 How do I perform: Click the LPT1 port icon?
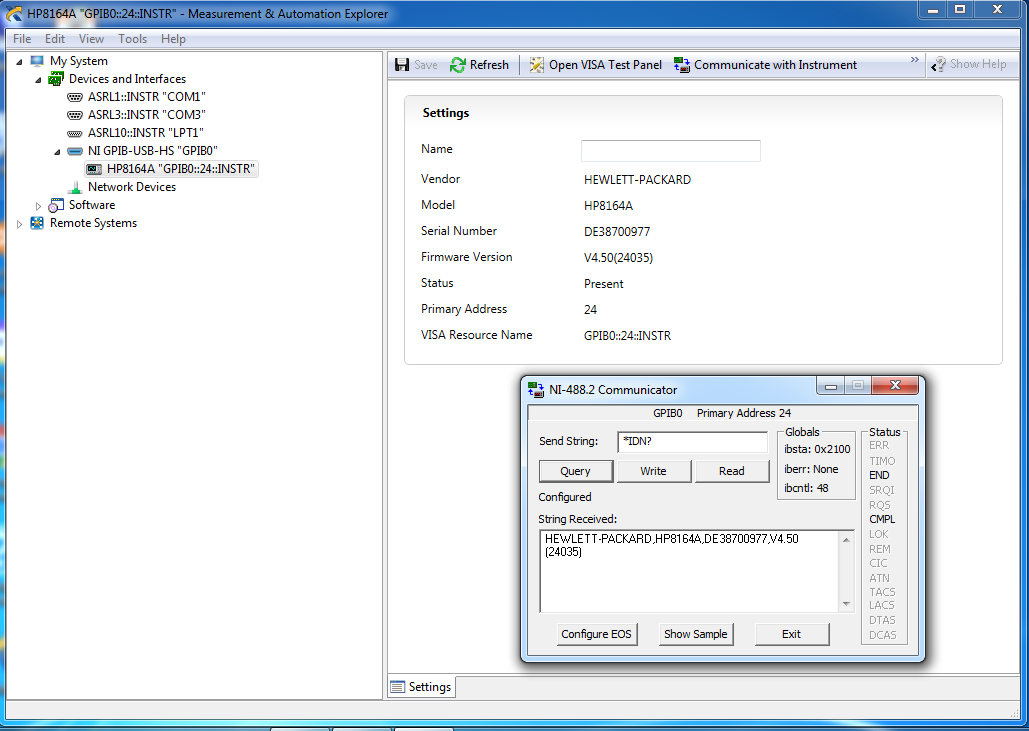pyautogui.click(x=75, y=133)
